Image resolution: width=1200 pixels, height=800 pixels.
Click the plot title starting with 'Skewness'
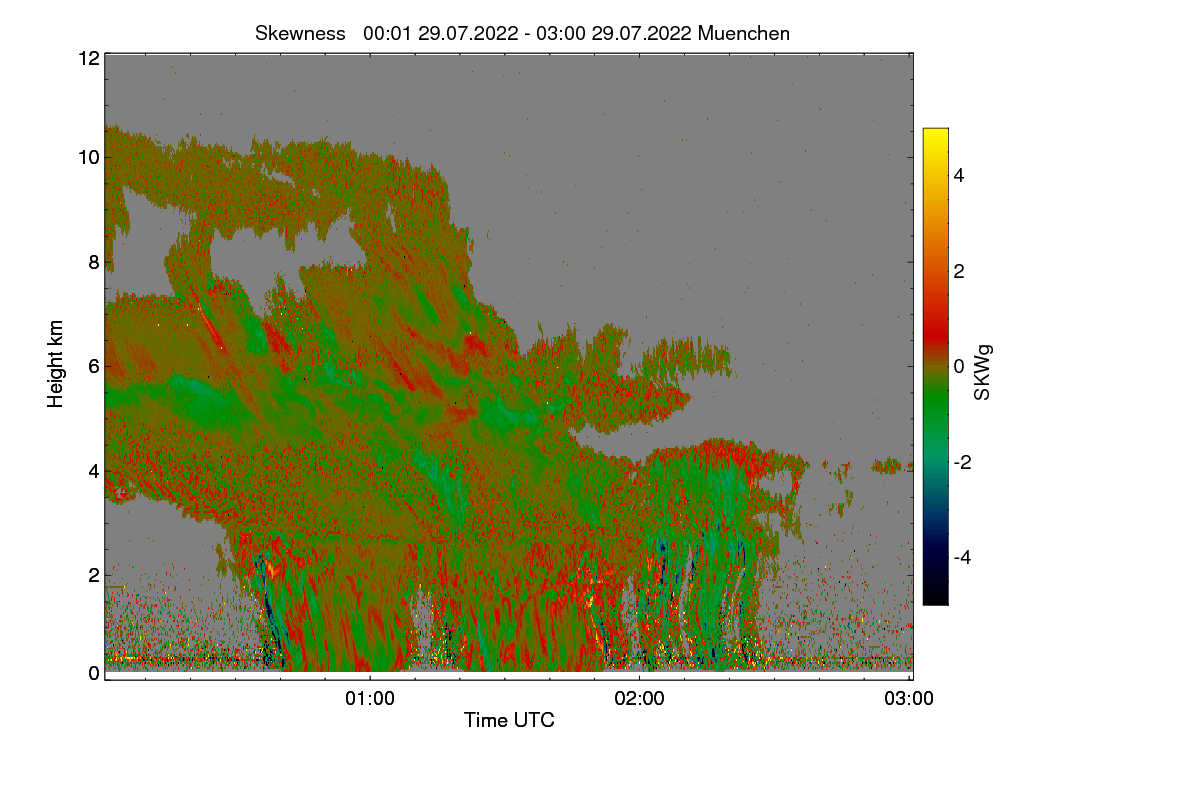[x=522, y=33]
